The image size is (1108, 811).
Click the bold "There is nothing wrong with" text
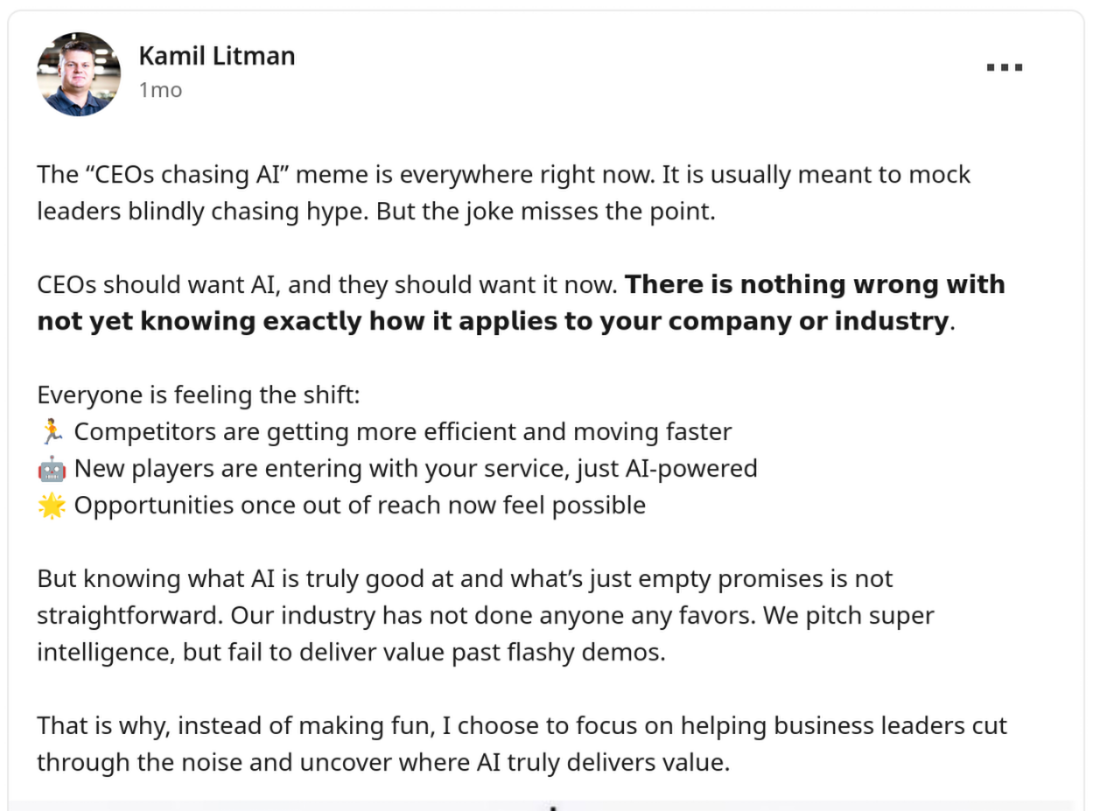tap(815, 285)
